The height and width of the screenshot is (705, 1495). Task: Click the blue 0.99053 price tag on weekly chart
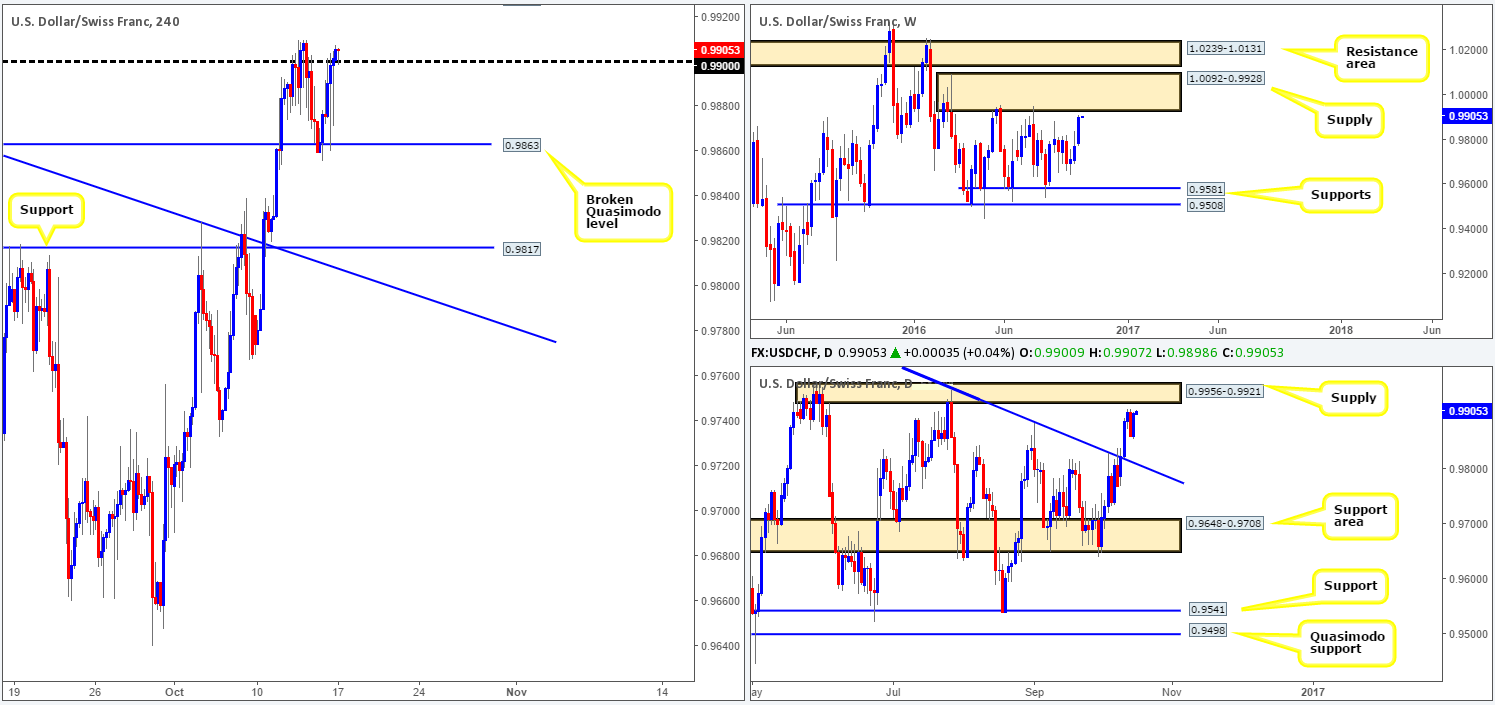click(x=1467, y=116)
